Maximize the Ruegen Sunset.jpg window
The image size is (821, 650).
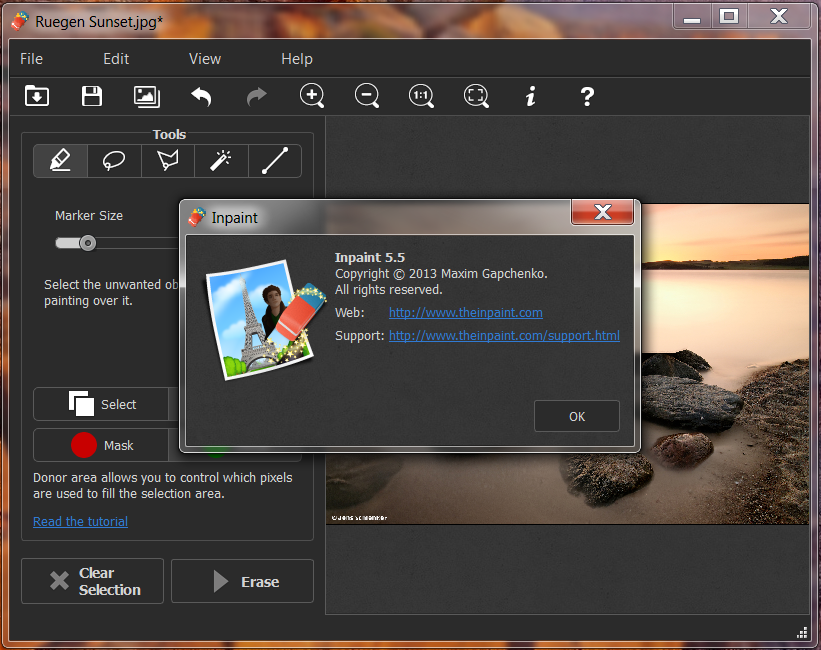pos(729,17)
